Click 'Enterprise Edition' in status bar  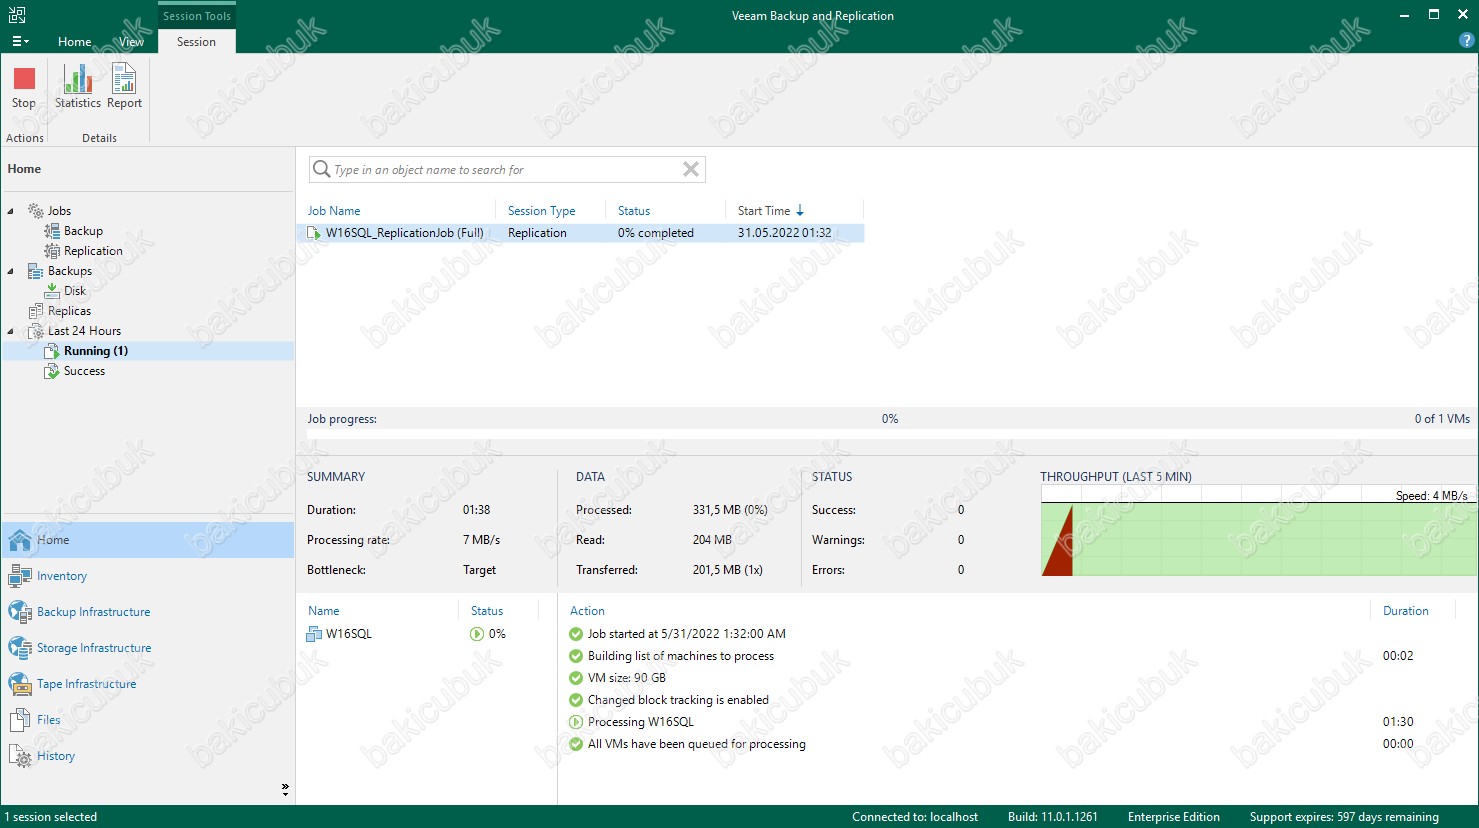tap(1173, 817)
